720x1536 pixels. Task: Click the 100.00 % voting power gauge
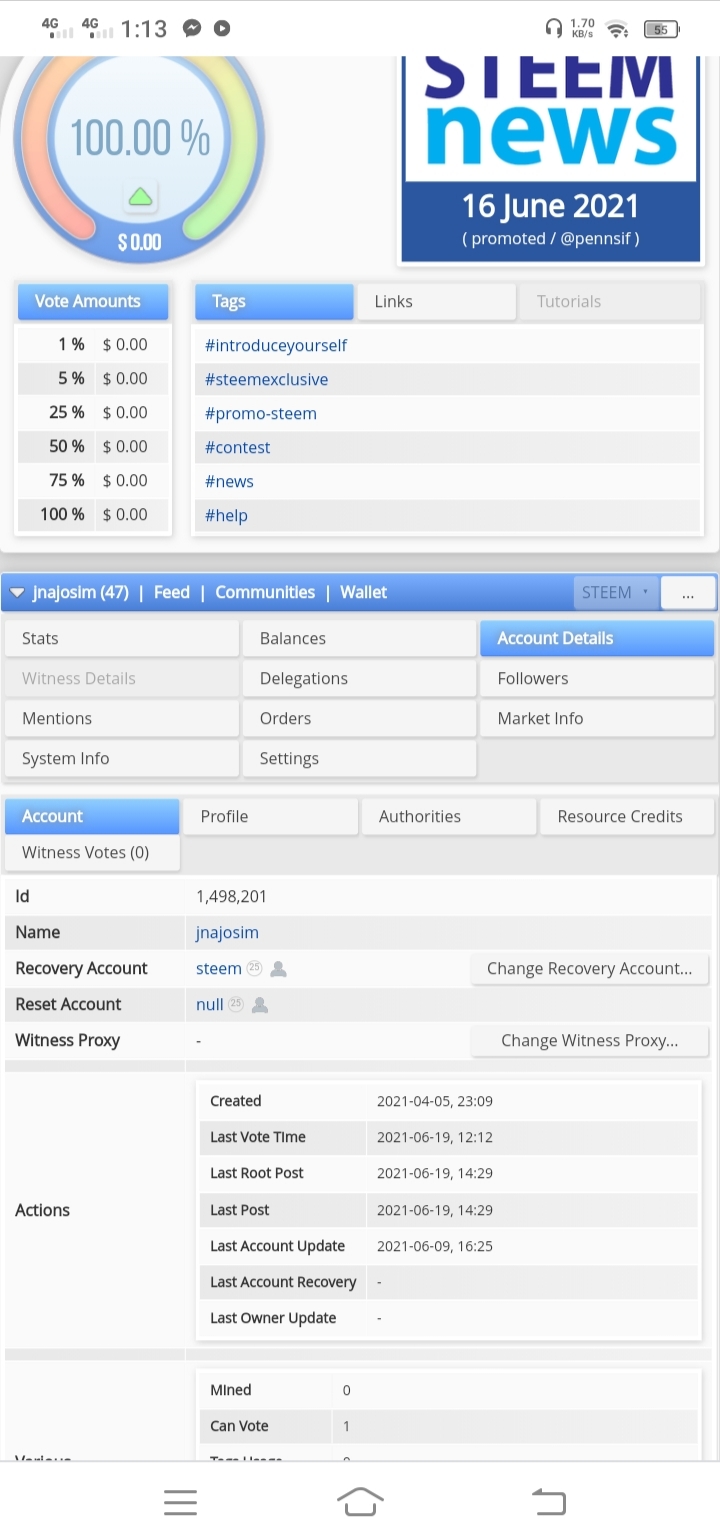140,140
